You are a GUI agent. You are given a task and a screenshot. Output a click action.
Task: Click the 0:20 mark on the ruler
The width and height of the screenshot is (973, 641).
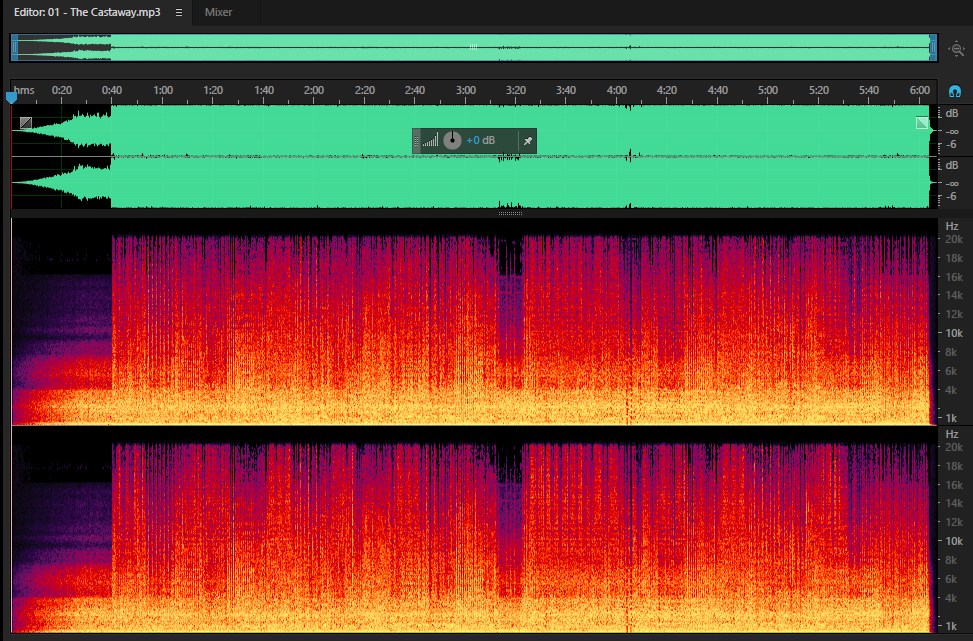point(61,90)
